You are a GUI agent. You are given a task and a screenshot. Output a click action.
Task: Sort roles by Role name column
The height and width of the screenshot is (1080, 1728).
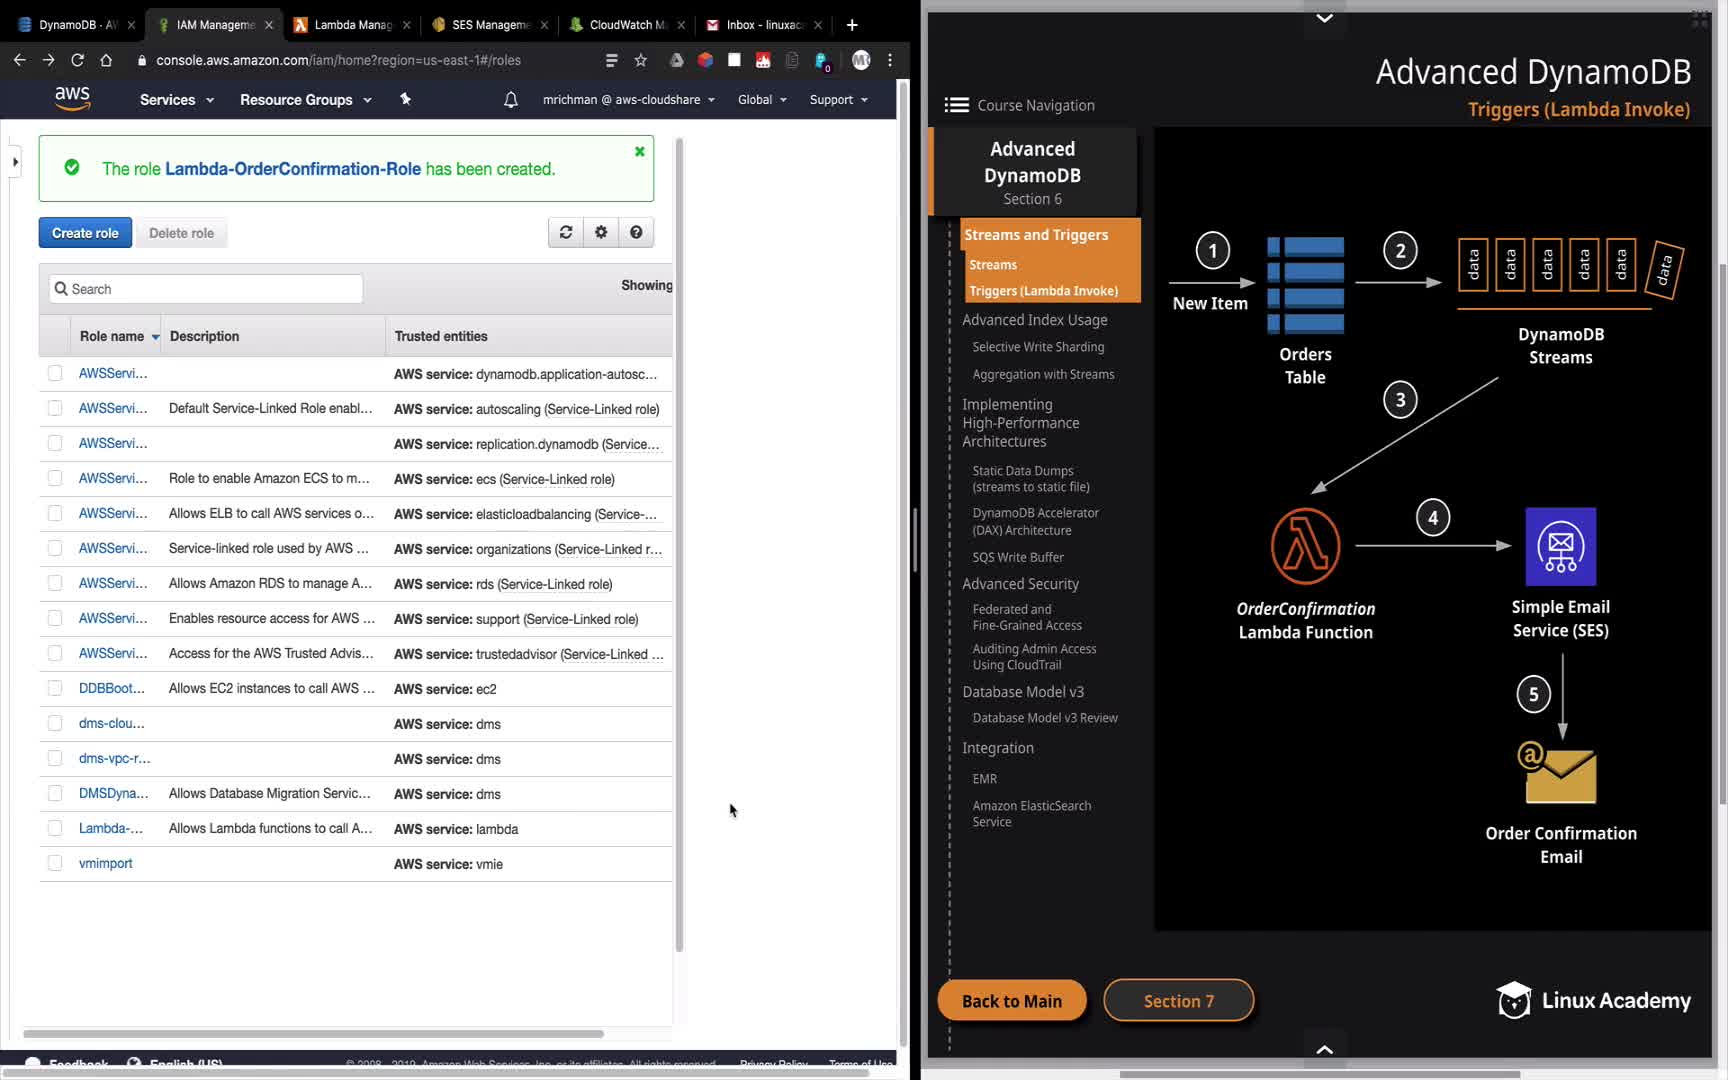tap(119, 336)
